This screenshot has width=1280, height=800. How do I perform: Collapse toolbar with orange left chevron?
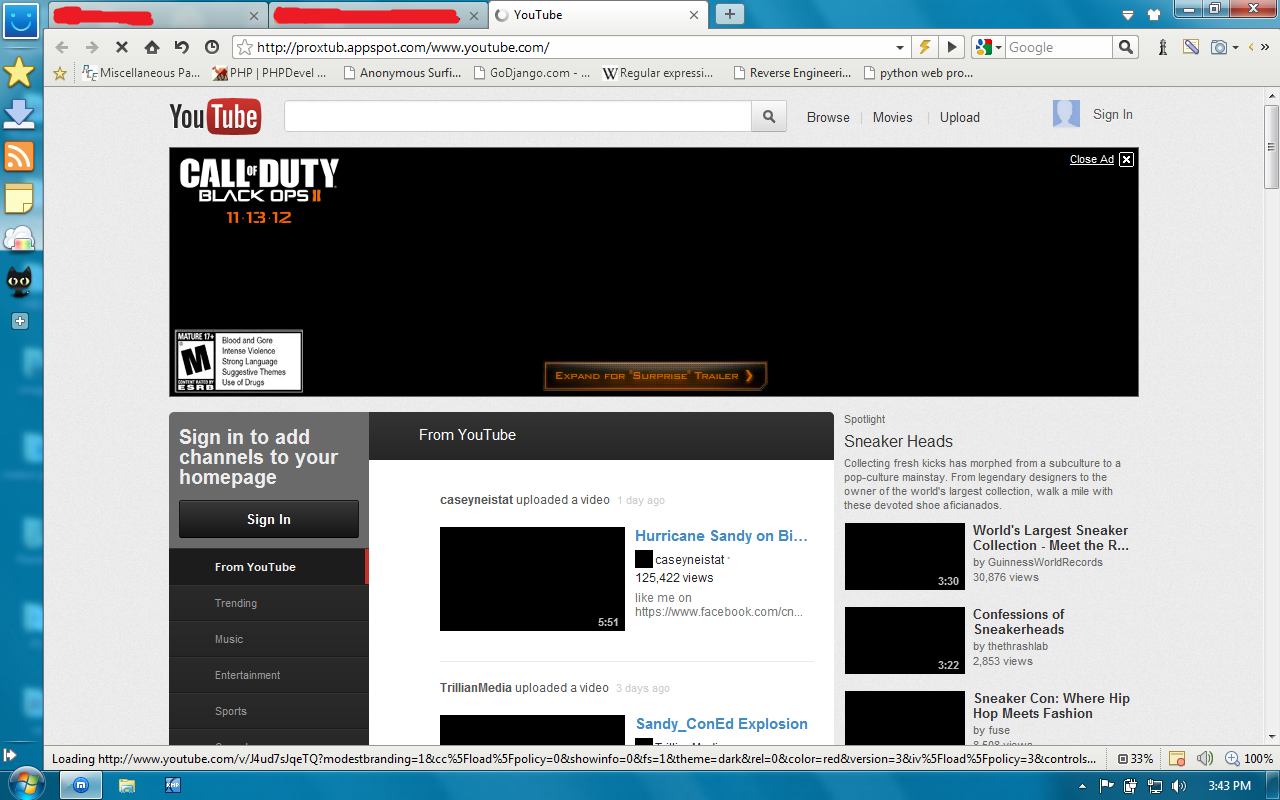point(1251,47)
